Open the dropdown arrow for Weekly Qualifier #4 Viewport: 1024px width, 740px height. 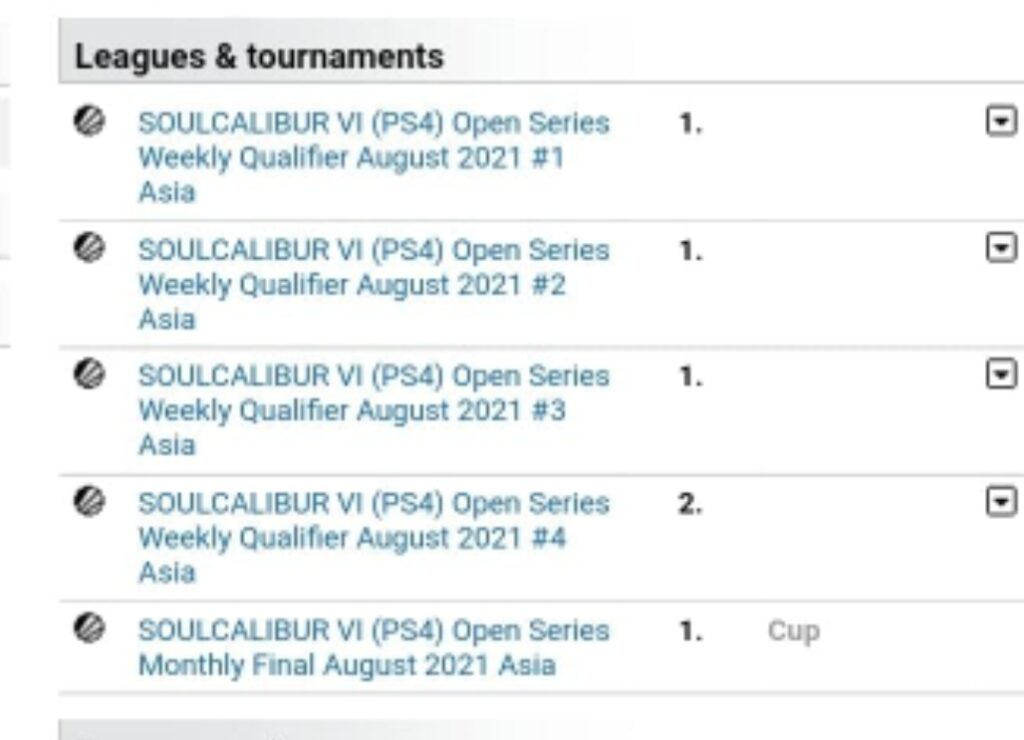(1001, 502)
